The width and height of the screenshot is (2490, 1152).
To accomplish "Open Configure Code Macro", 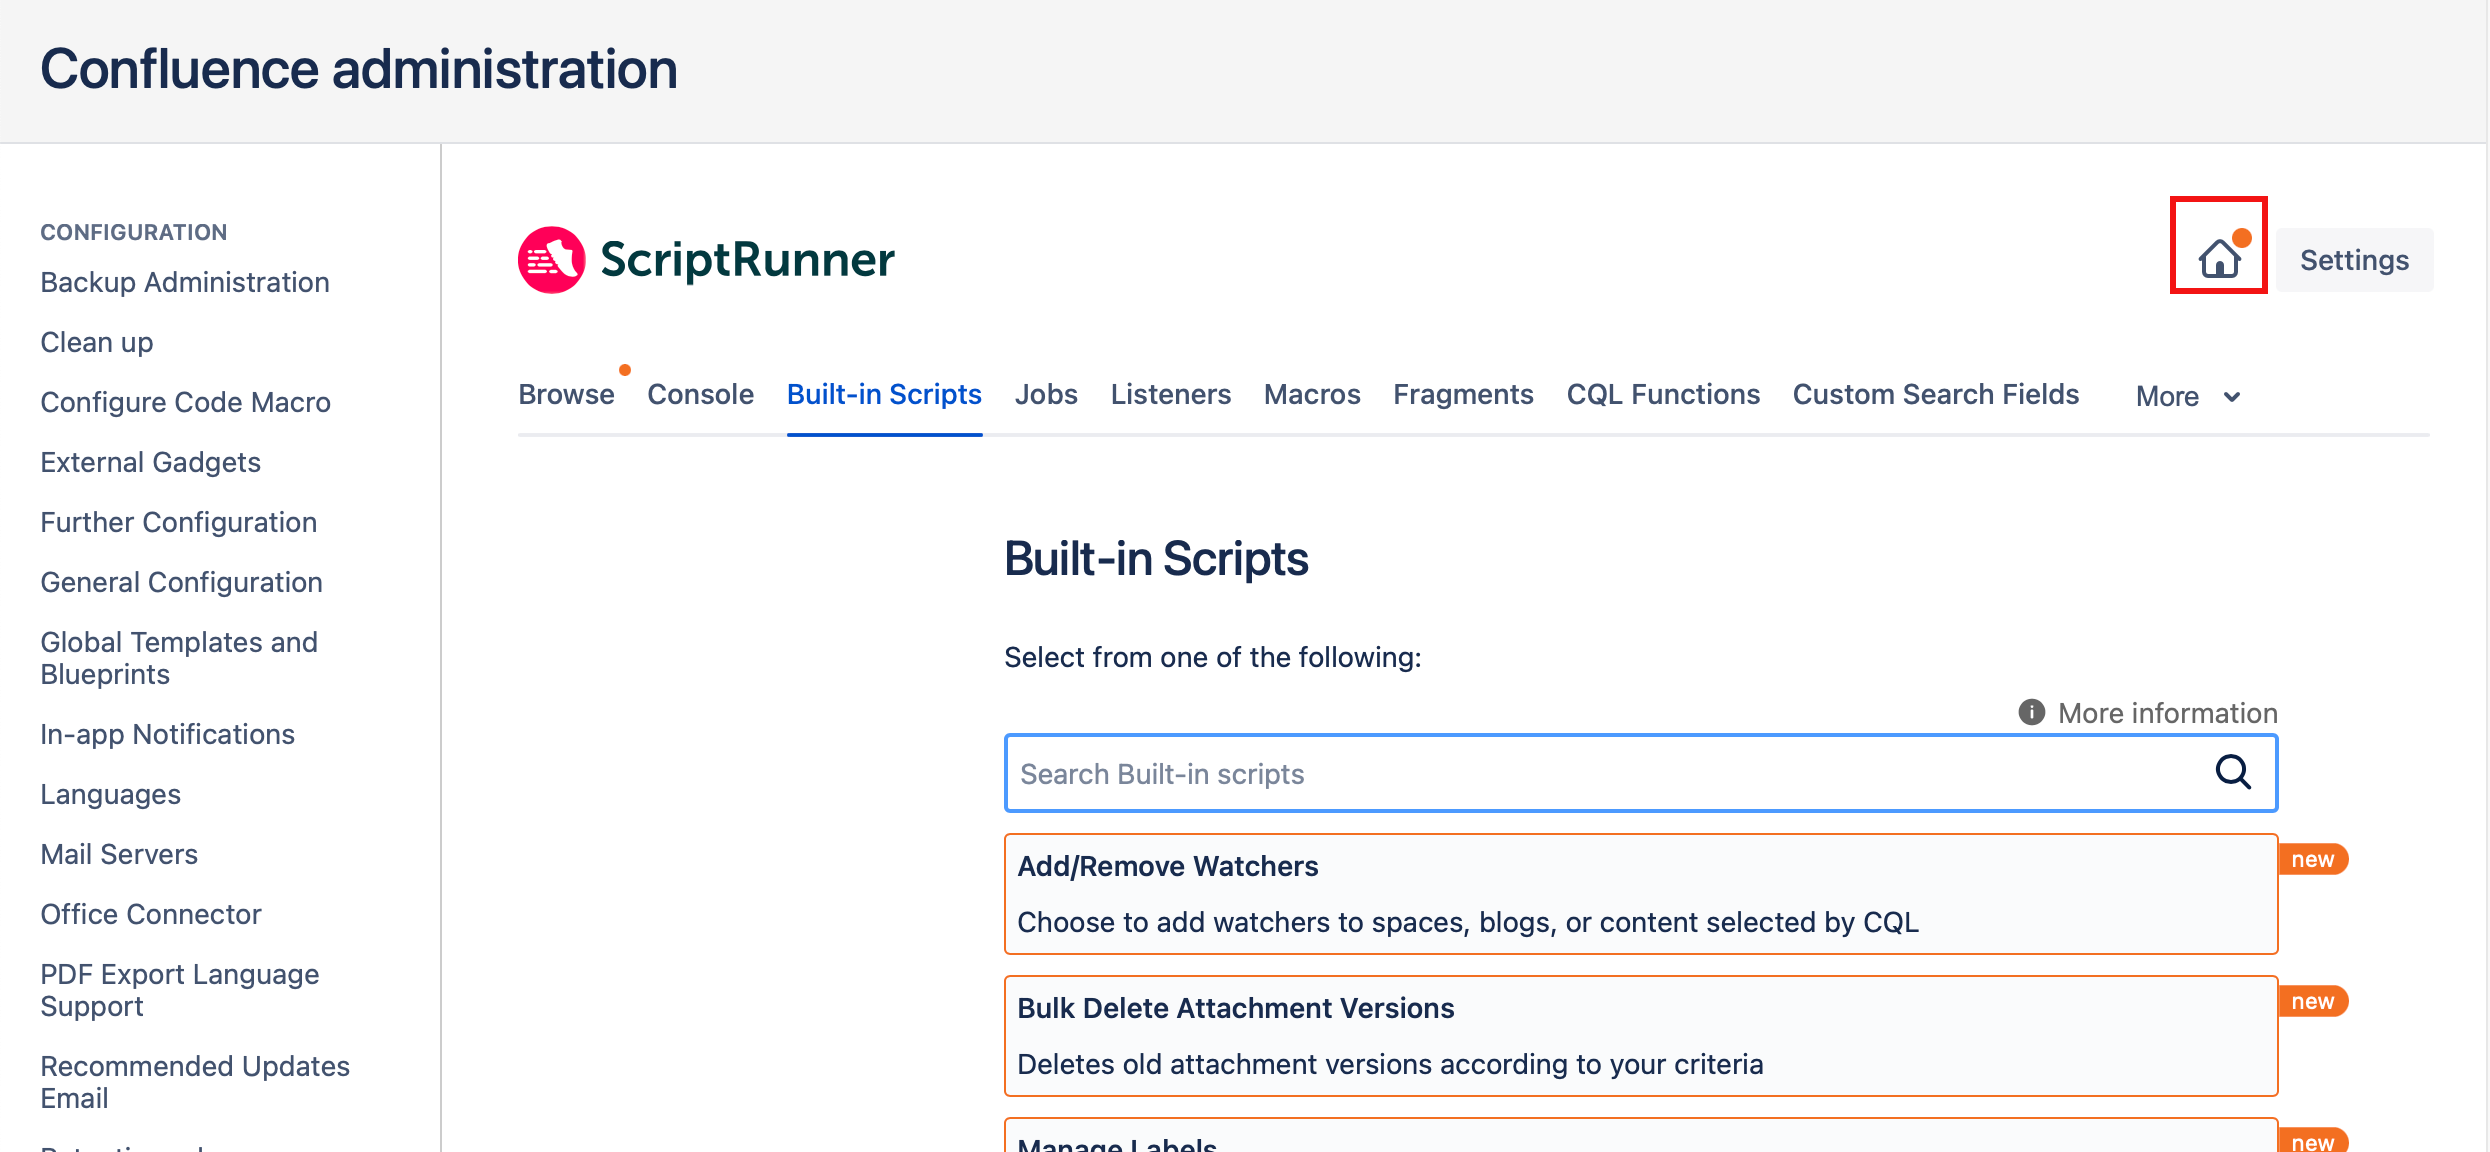I will coord(186,402).
